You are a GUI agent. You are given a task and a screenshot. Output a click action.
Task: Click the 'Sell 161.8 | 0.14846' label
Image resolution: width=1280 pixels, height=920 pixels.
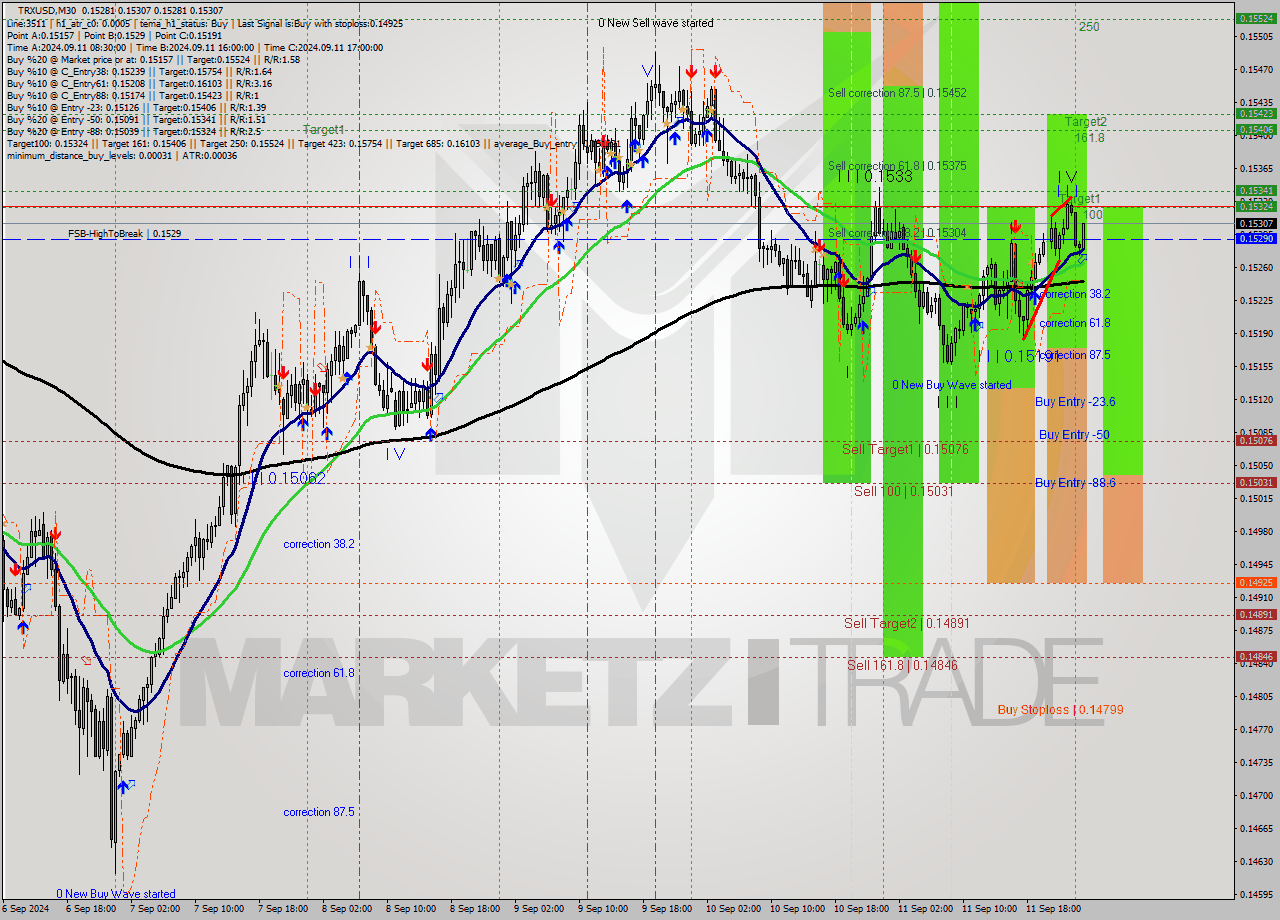coord(902,665)
